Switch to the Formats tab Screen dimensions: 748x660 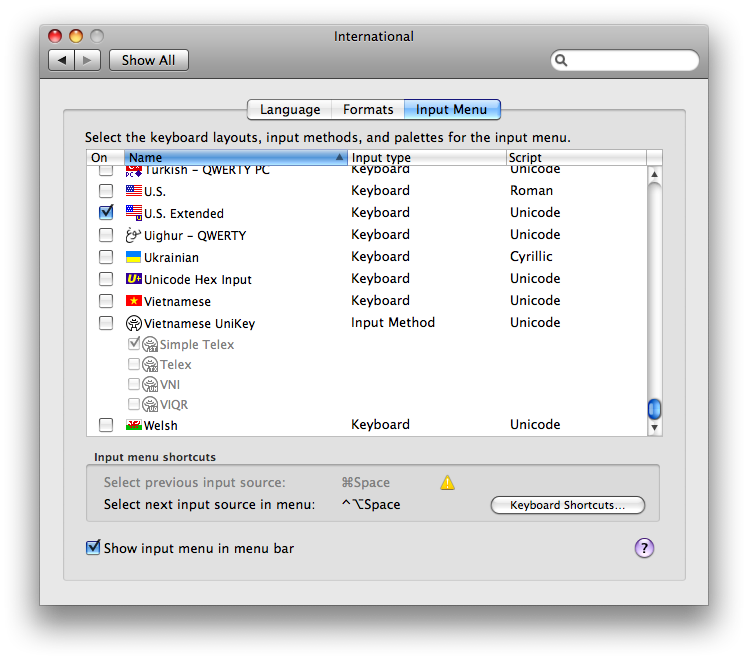click(367, 110)
